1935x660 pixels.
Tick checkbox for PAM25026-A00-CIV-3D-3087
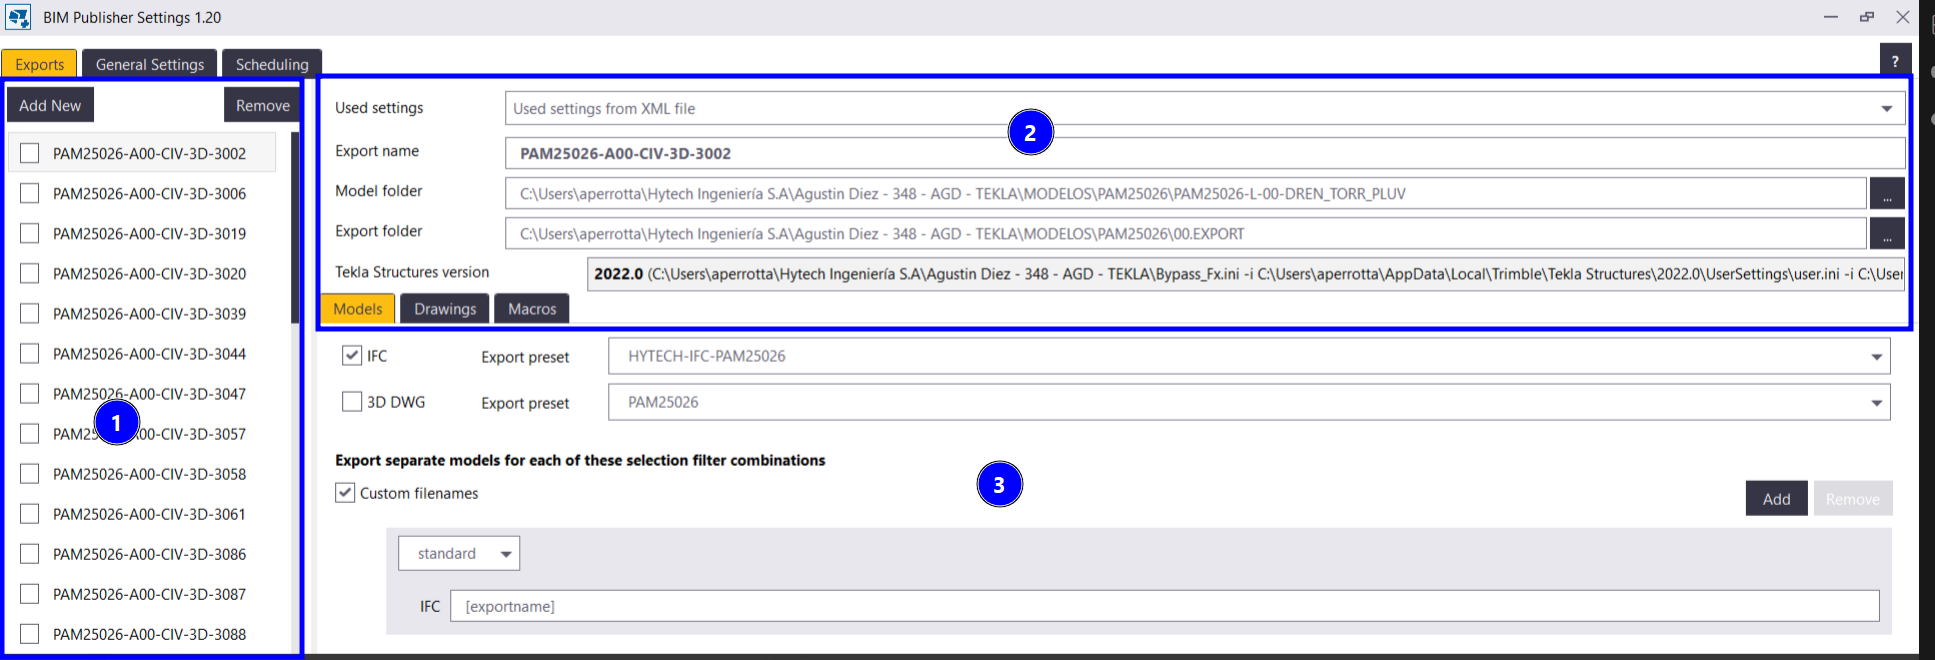click(30, 593)
